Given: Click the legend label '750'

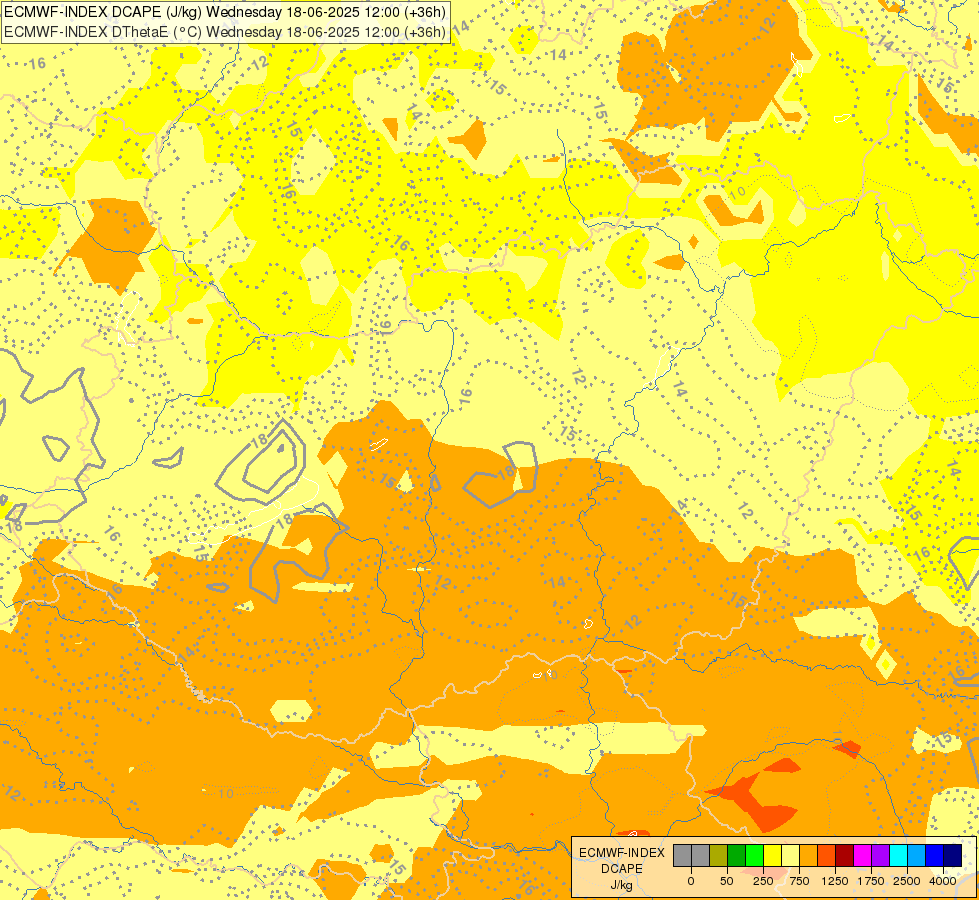Looking at the screenshot, I should tap(799, 881).
